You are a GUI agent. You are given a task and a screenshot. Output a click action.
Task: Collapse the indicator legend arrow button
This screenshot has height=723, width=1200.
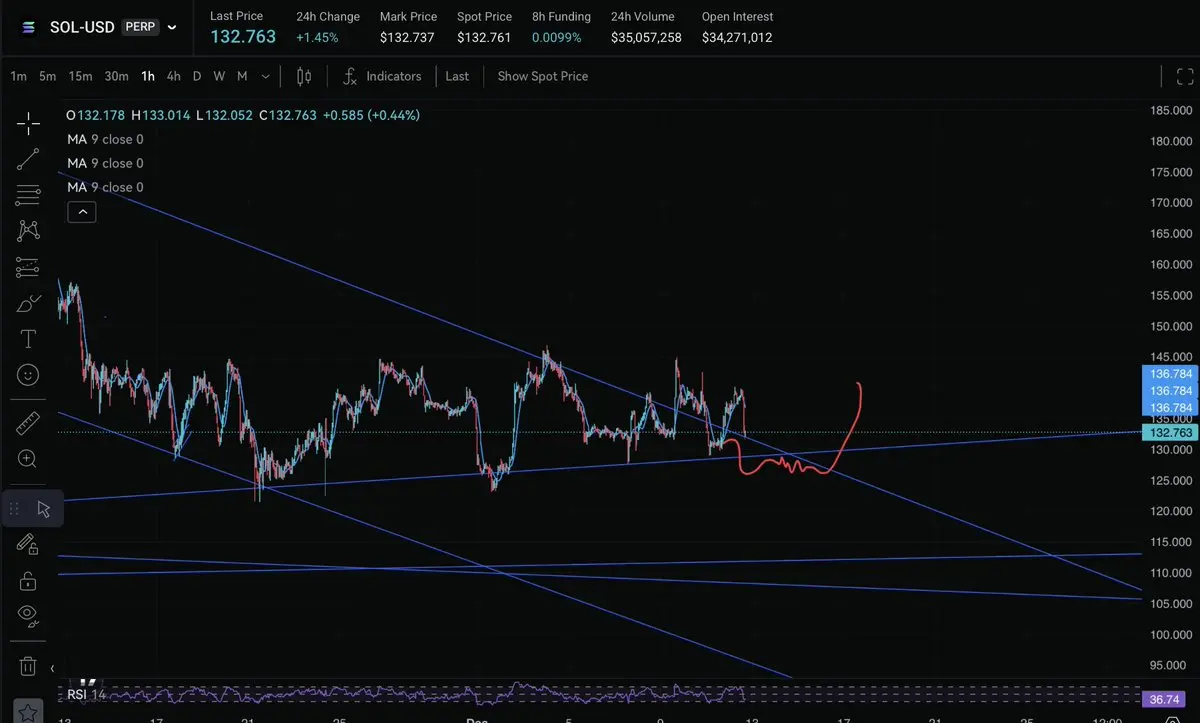point(82,212)
